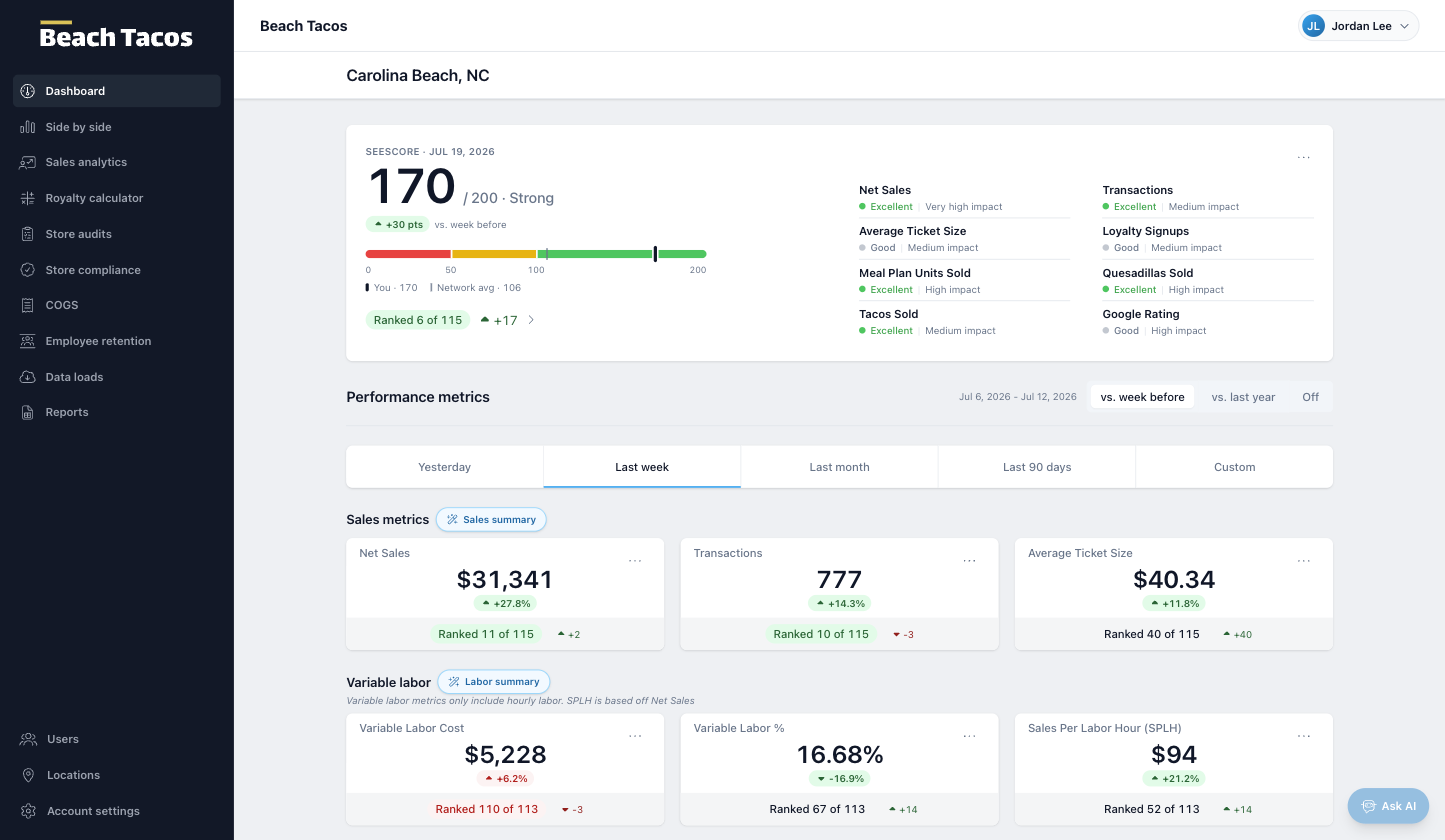The height and width of the screenshot is (840, 1445).
Task: Click the Store audits clipboard icon
Action: coord(28,234)
